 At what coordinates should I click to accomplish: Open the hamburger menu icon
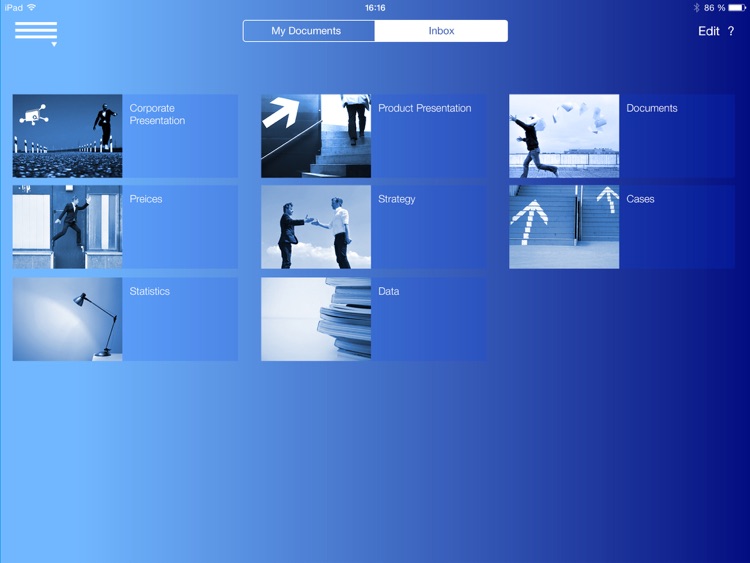click(x=36, y=33)
